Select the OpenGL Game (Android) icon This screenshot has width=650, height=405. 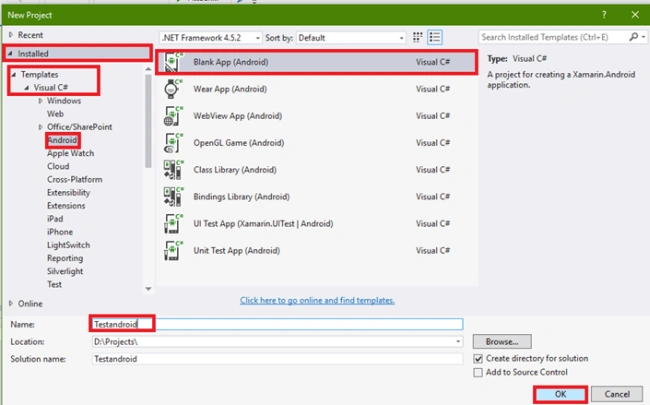pyautogui.click(x=172, y=143)
